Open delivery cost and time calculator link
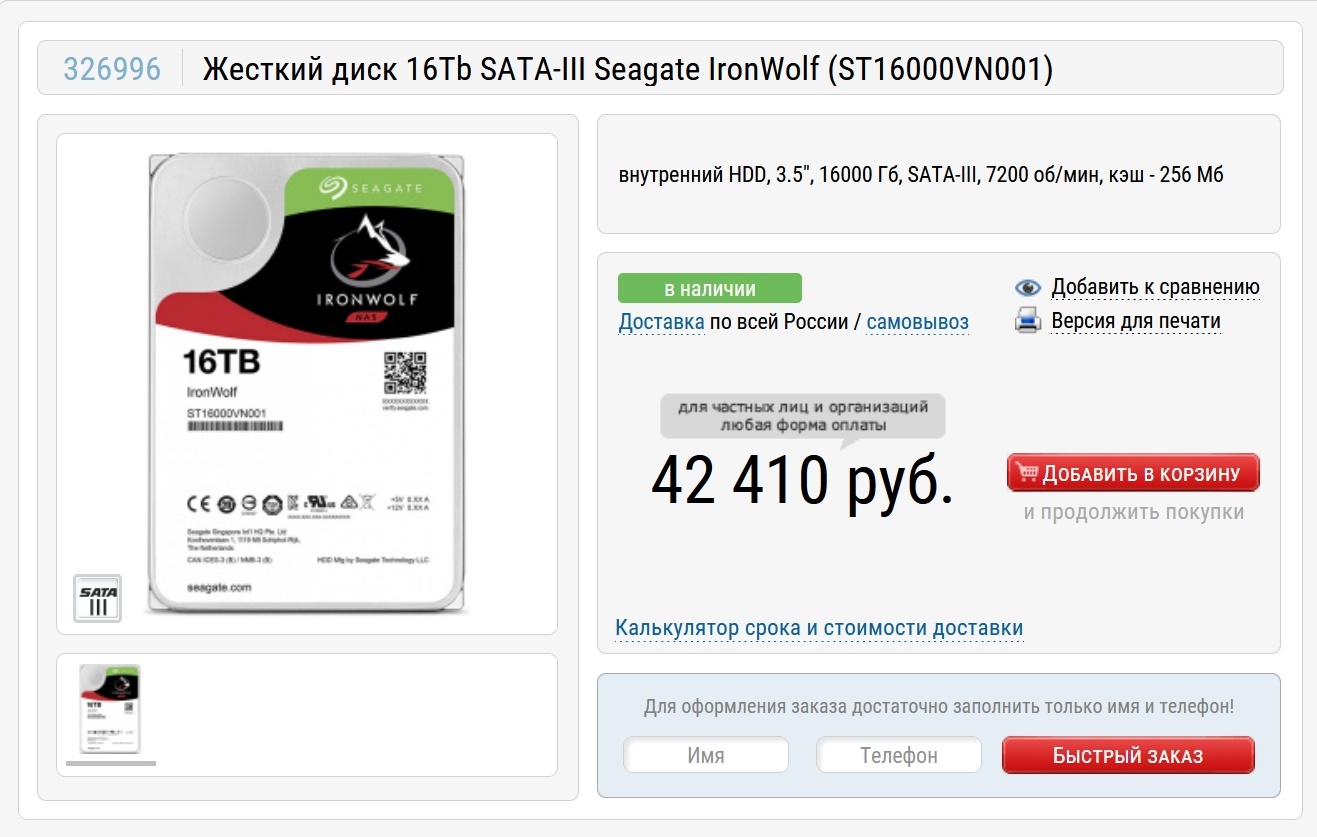Viewport: 1317px width, 837px height. tap(819, 628)
